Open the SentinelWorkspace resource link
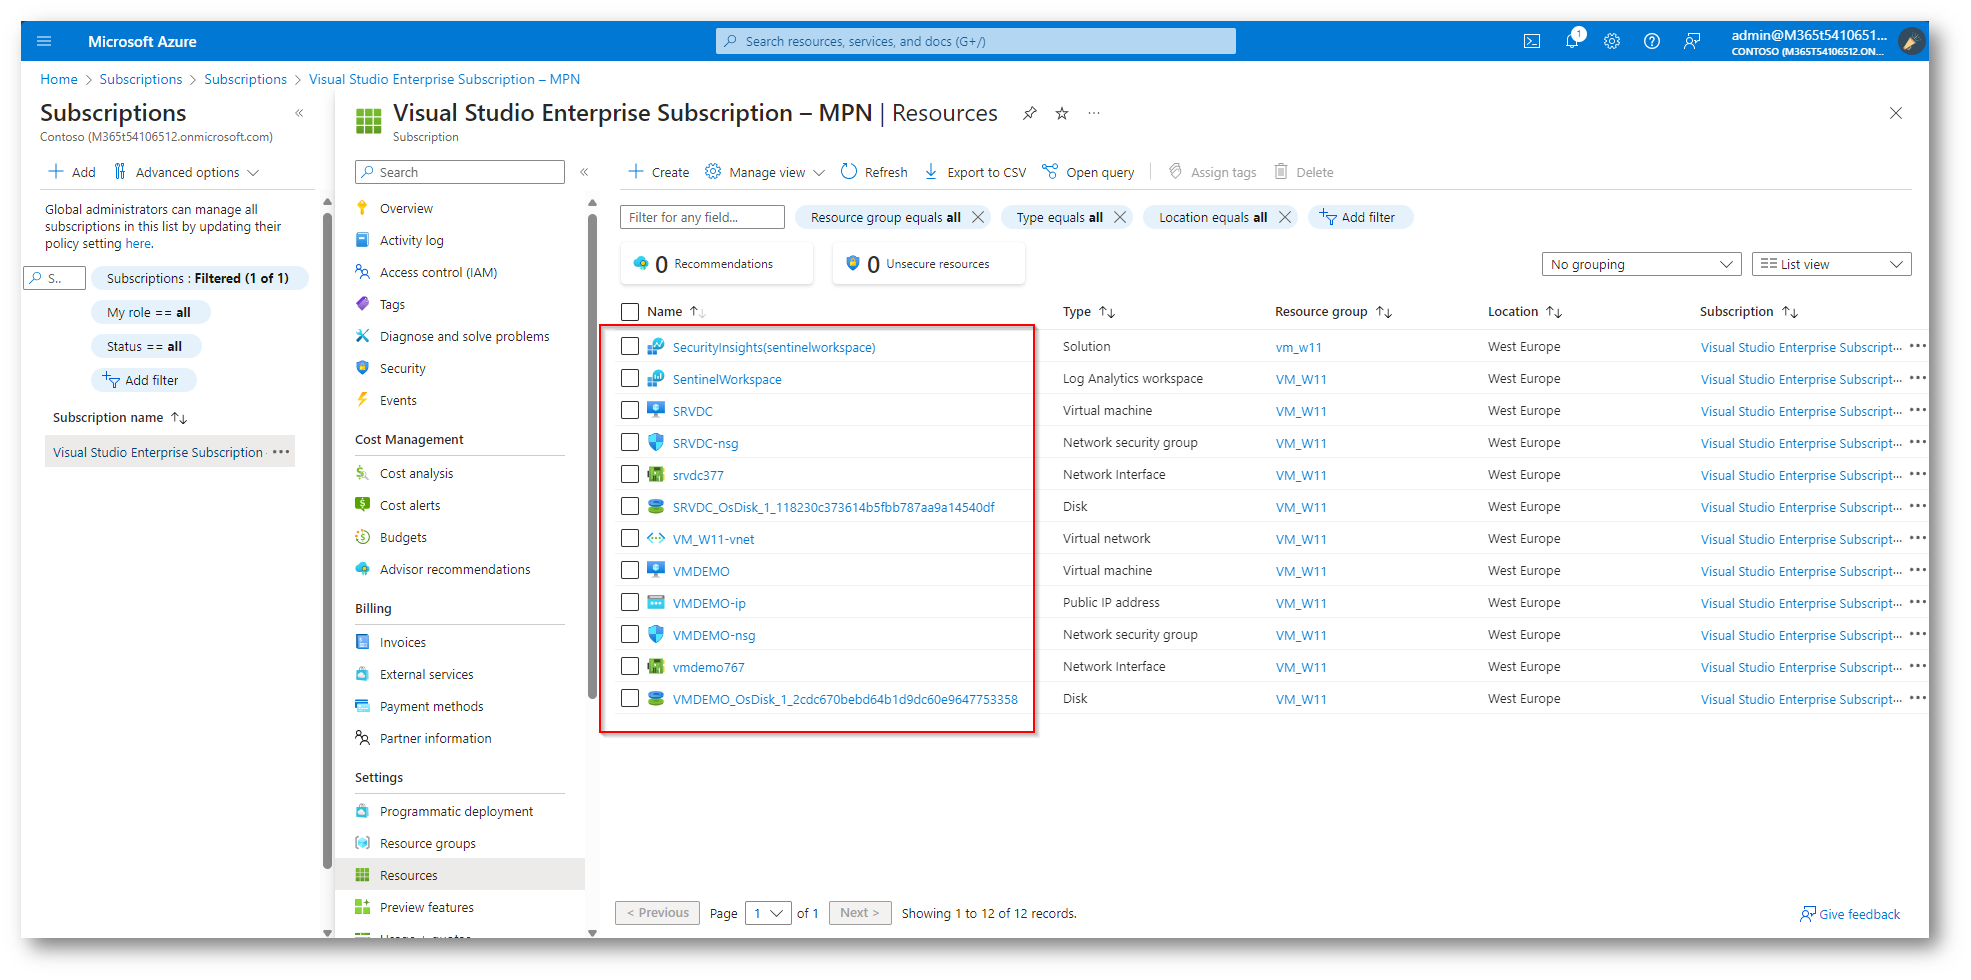The height and width of the screenshot is (980, 1971). [727, 379]
